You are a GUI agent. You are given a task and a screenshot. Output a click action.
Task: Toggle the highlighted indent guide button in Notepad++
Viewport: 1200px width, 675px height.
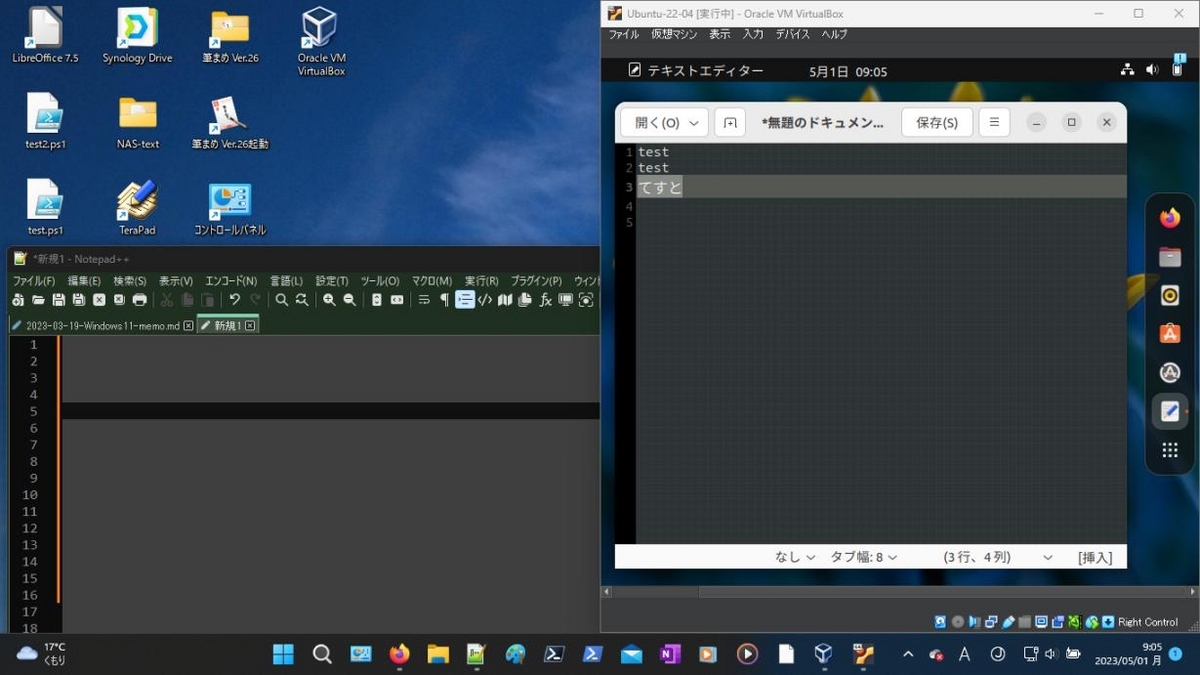pyautogui.click(x=465, y=300)
